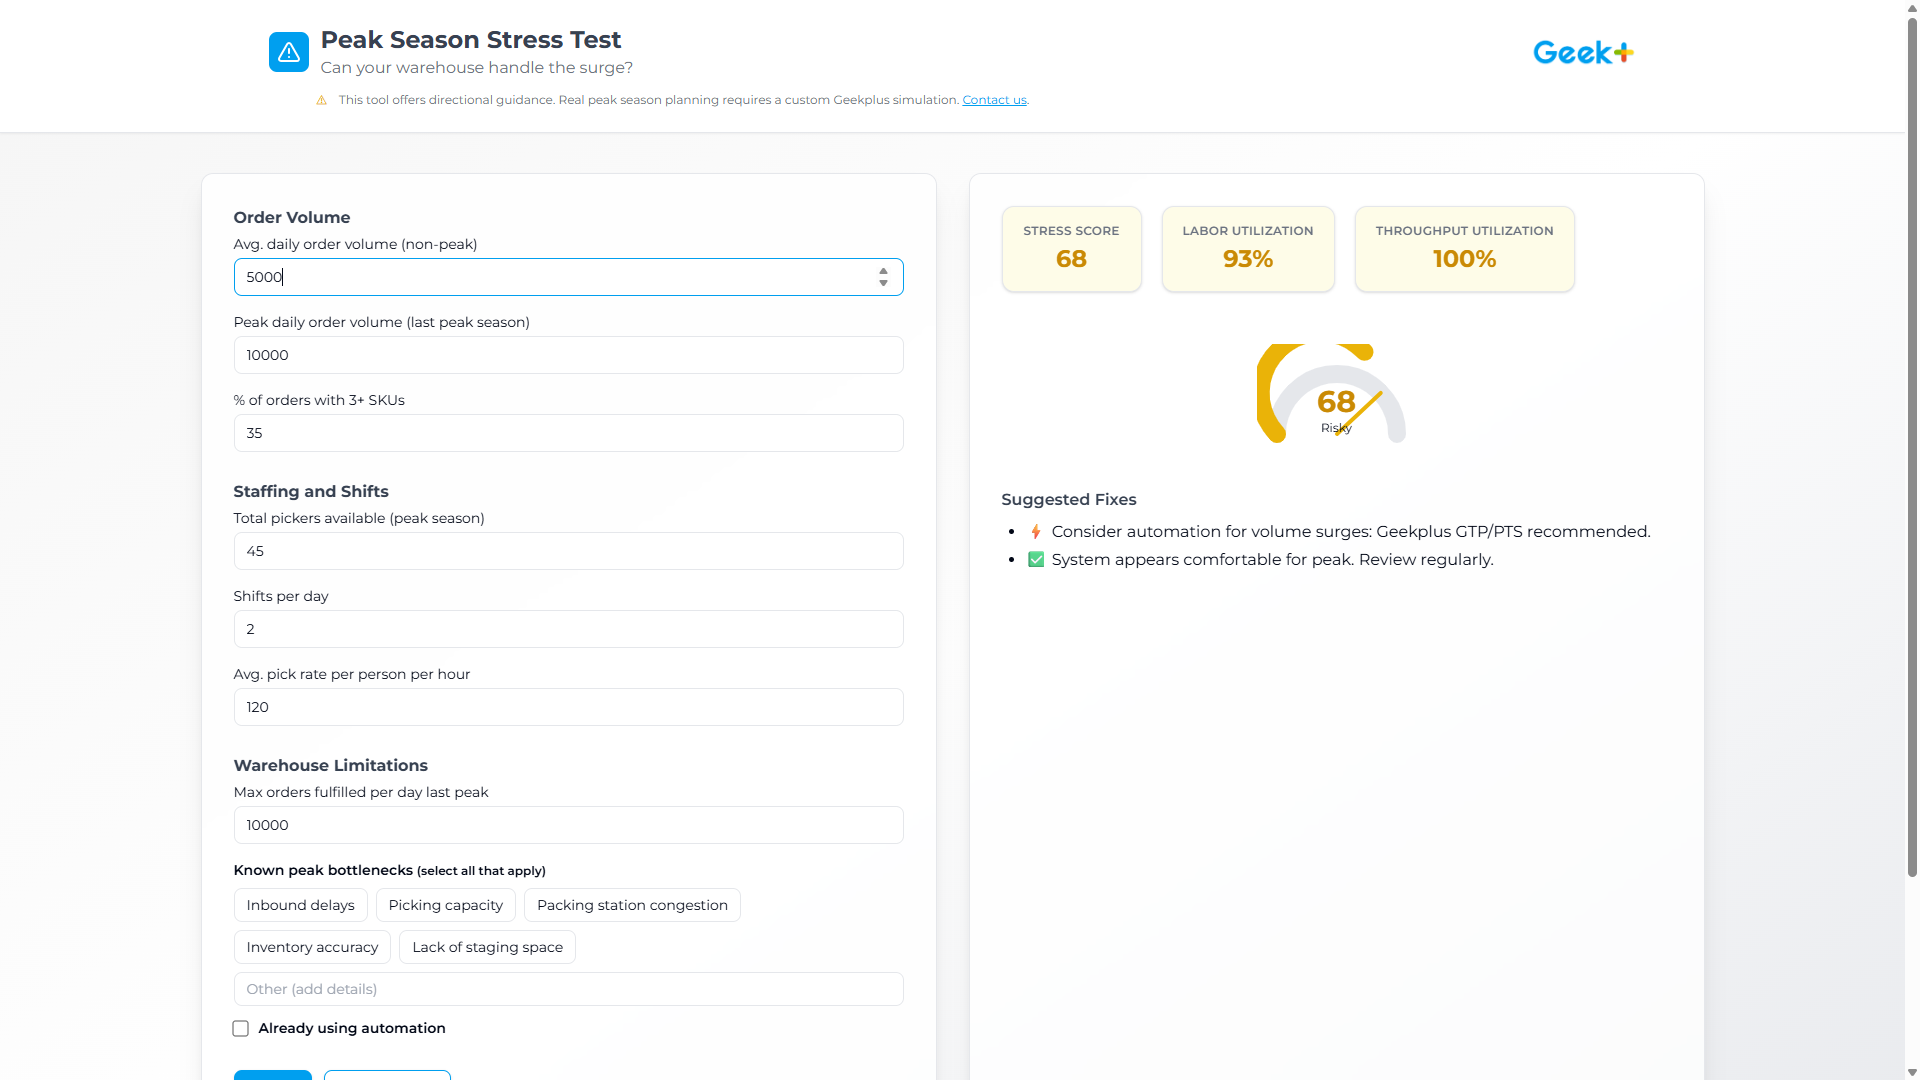Click the blue warning triangle app icon
The width and height of the screenshot is (1920, 1080).
tap(288, 52)
